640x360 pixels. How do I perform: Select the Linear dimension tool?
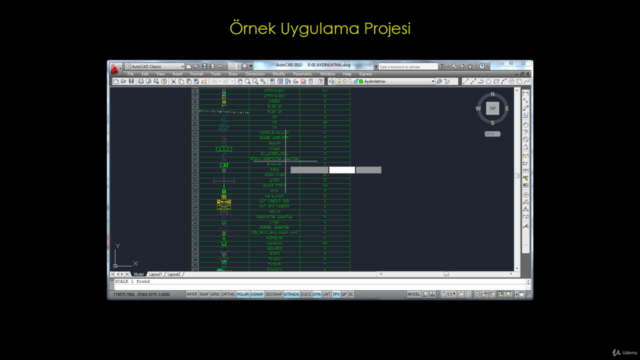pyautogui.click(x=526, y=93)
